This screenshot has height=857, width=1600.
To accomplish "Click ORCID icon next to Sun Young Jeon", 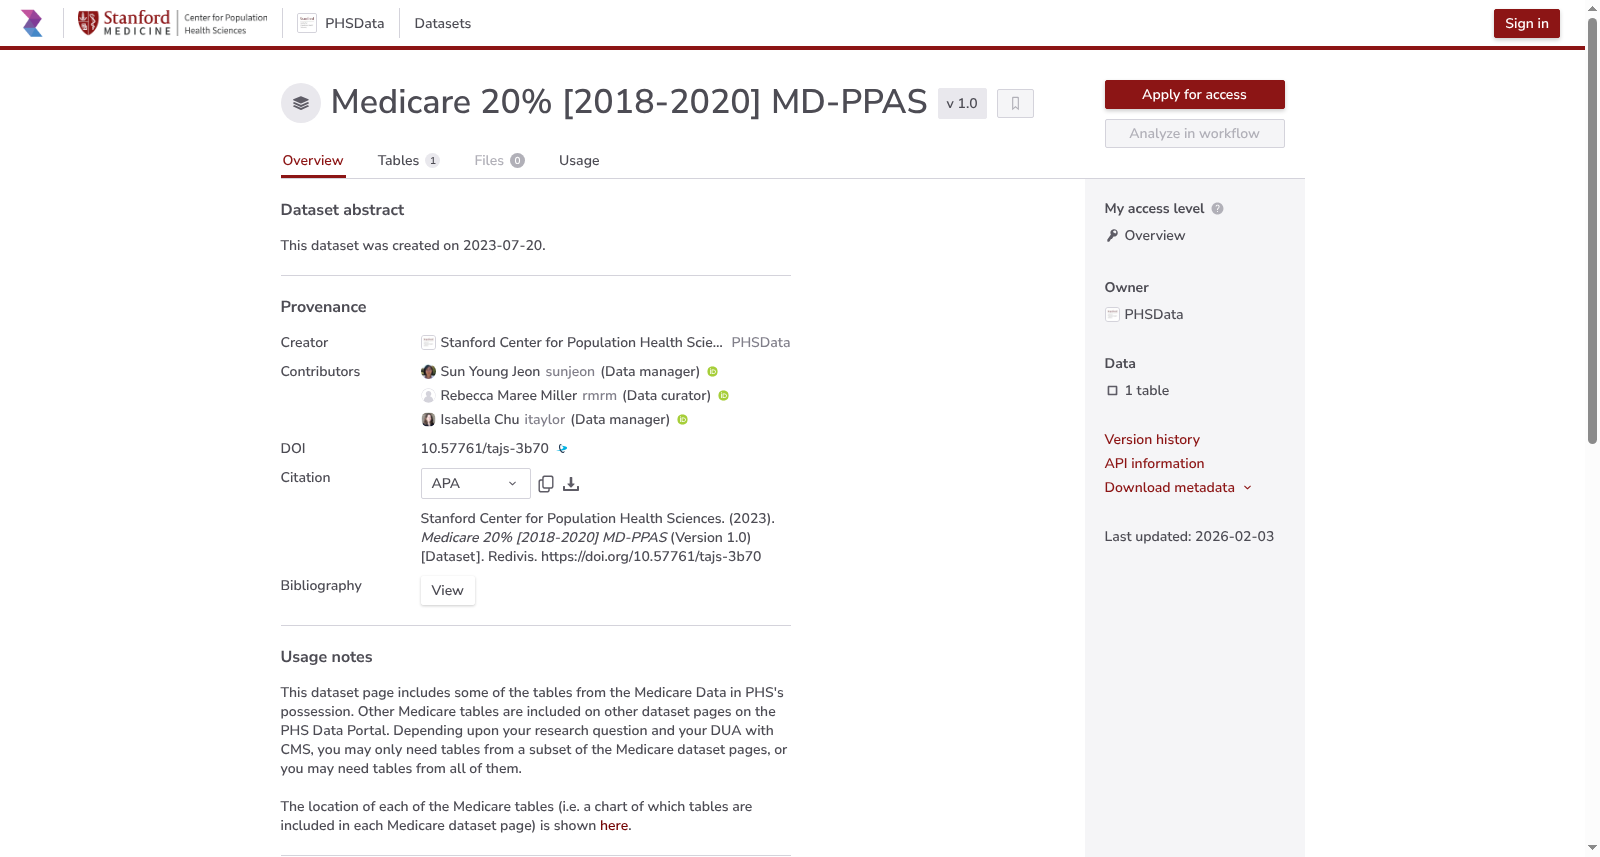I will coord(713,372).
